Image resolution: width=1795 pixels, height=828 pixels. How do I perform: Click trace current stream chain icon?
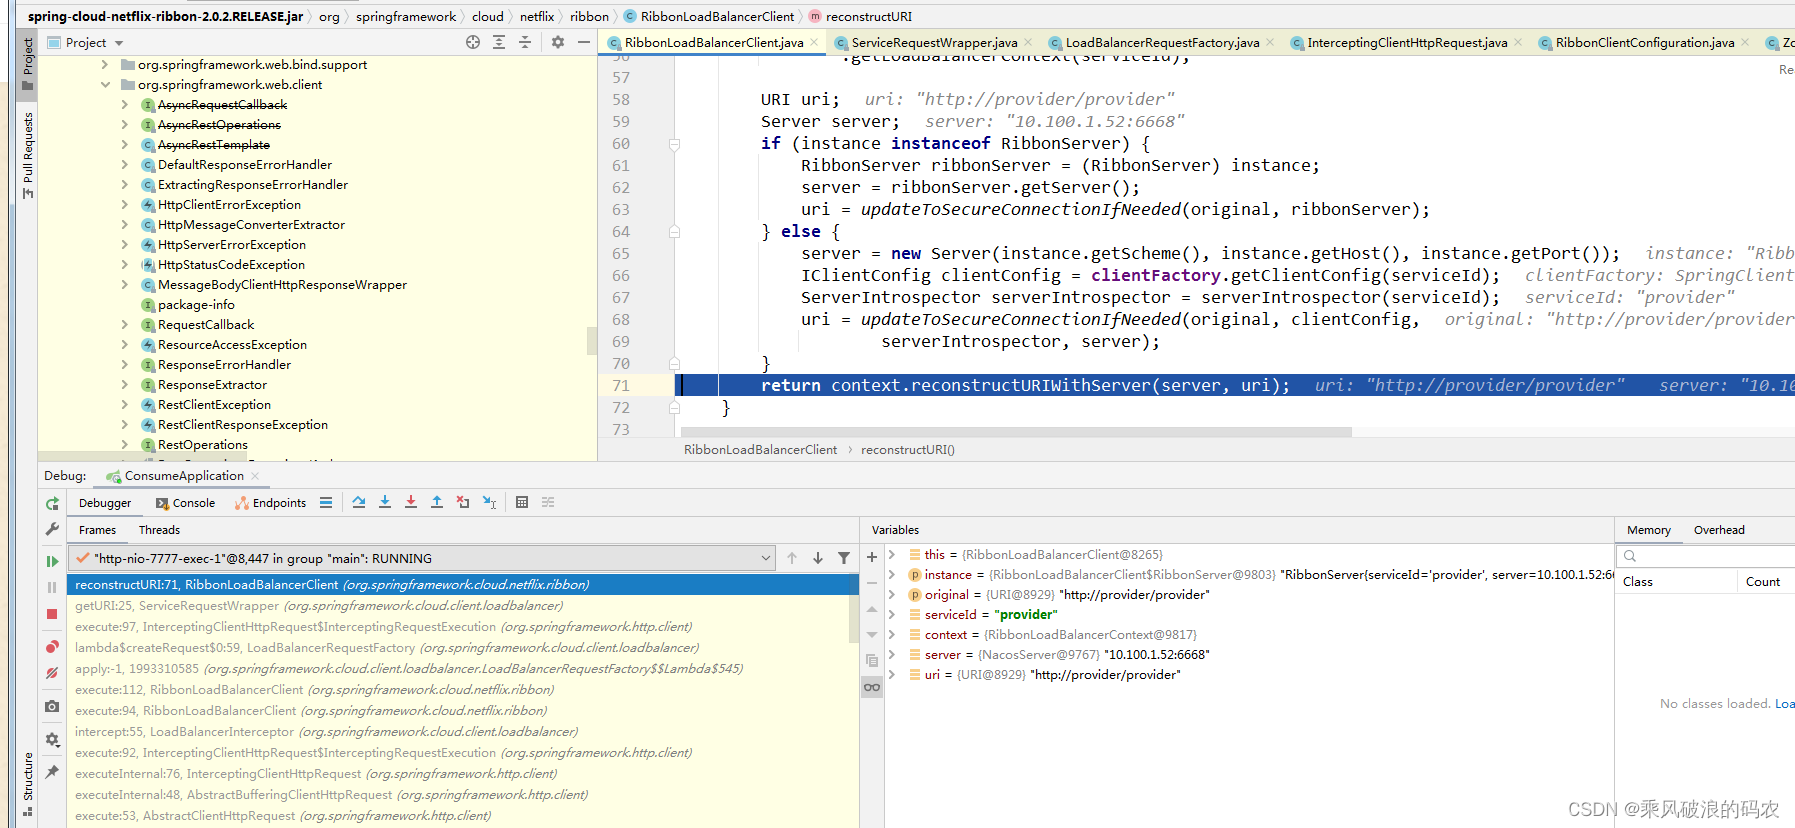click(548, 502)
